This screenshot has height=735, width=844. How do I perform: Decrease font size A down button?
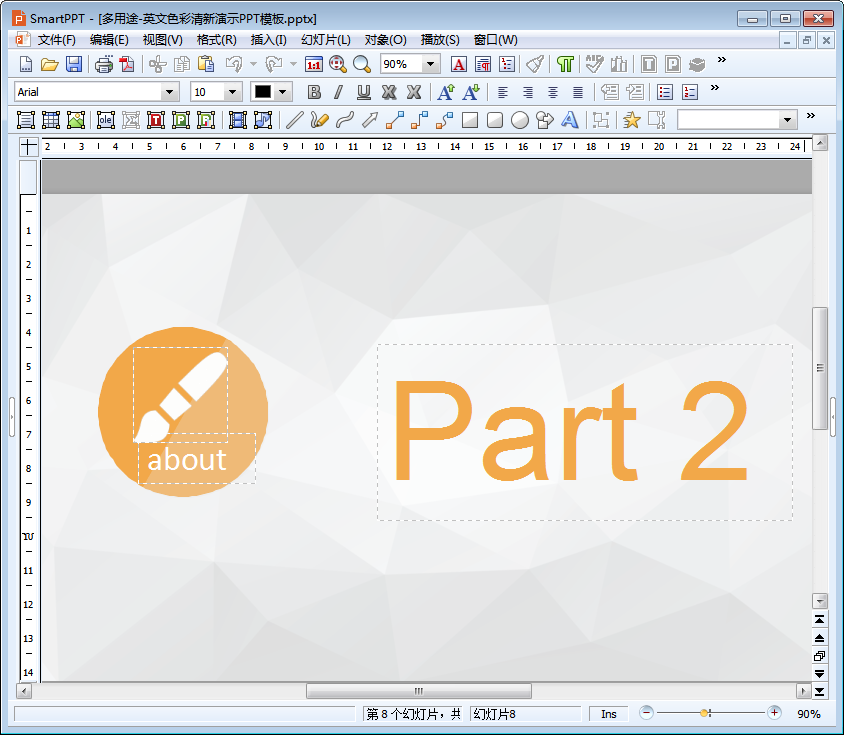pos(471,92)
